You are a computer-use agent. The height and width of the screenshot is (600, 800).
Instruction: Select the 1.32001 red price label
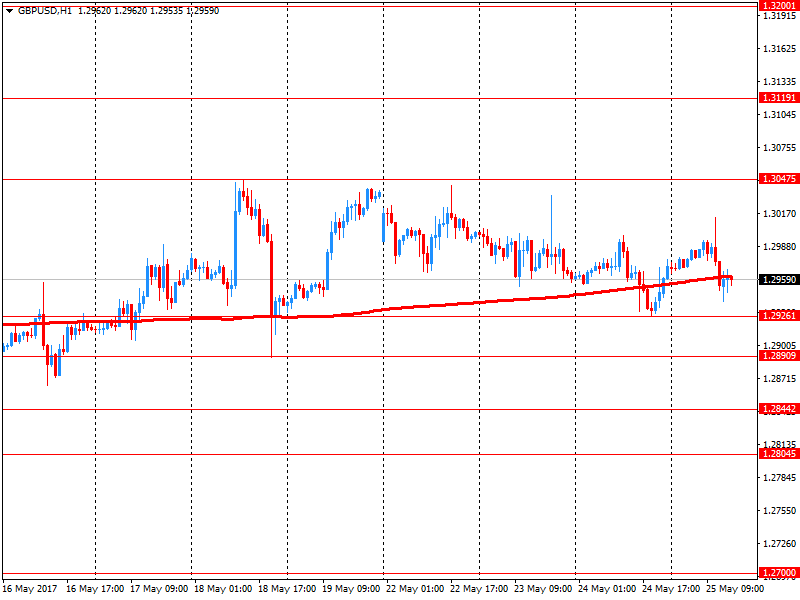click(x=779, y=6)
